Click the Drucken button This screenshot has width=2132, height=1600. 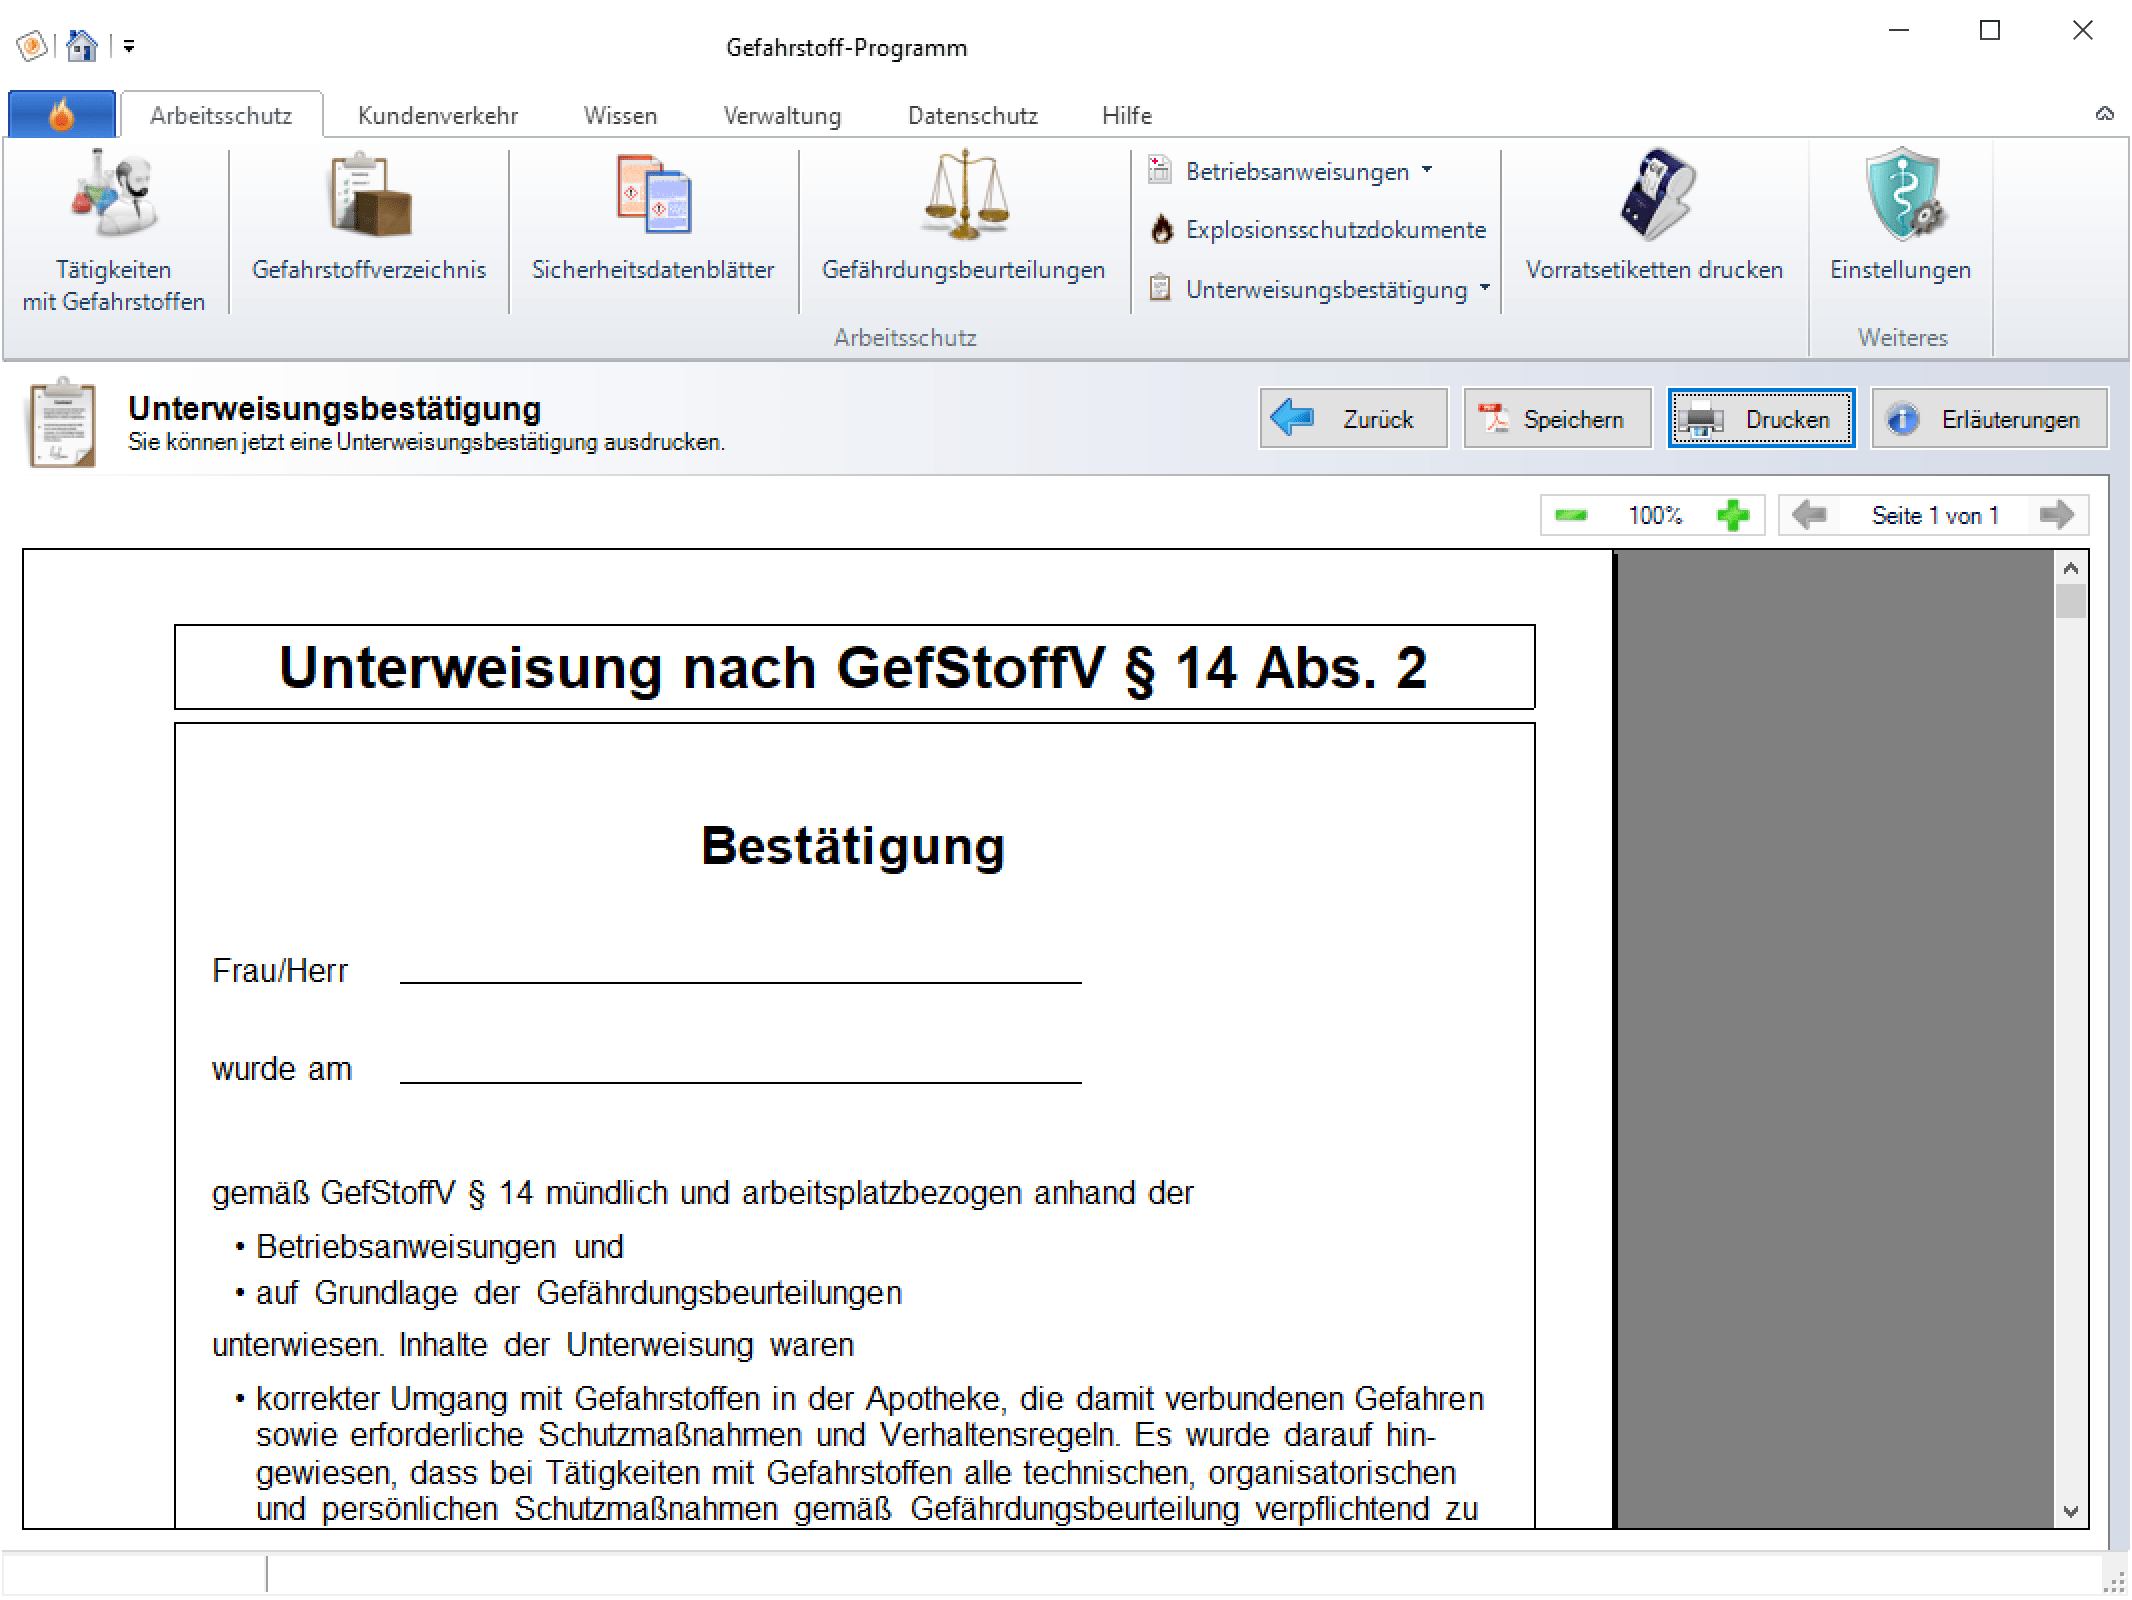(1761, 418)
